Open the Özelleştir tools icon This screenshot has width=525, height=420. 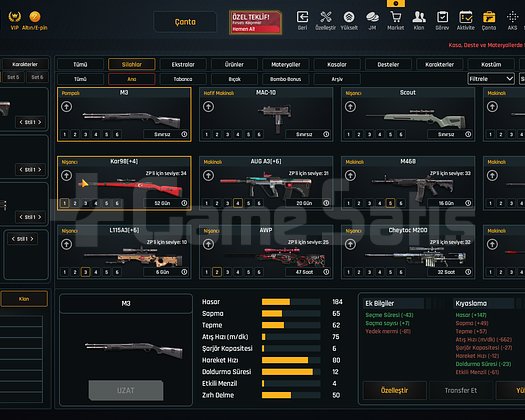tap(325, 17)
